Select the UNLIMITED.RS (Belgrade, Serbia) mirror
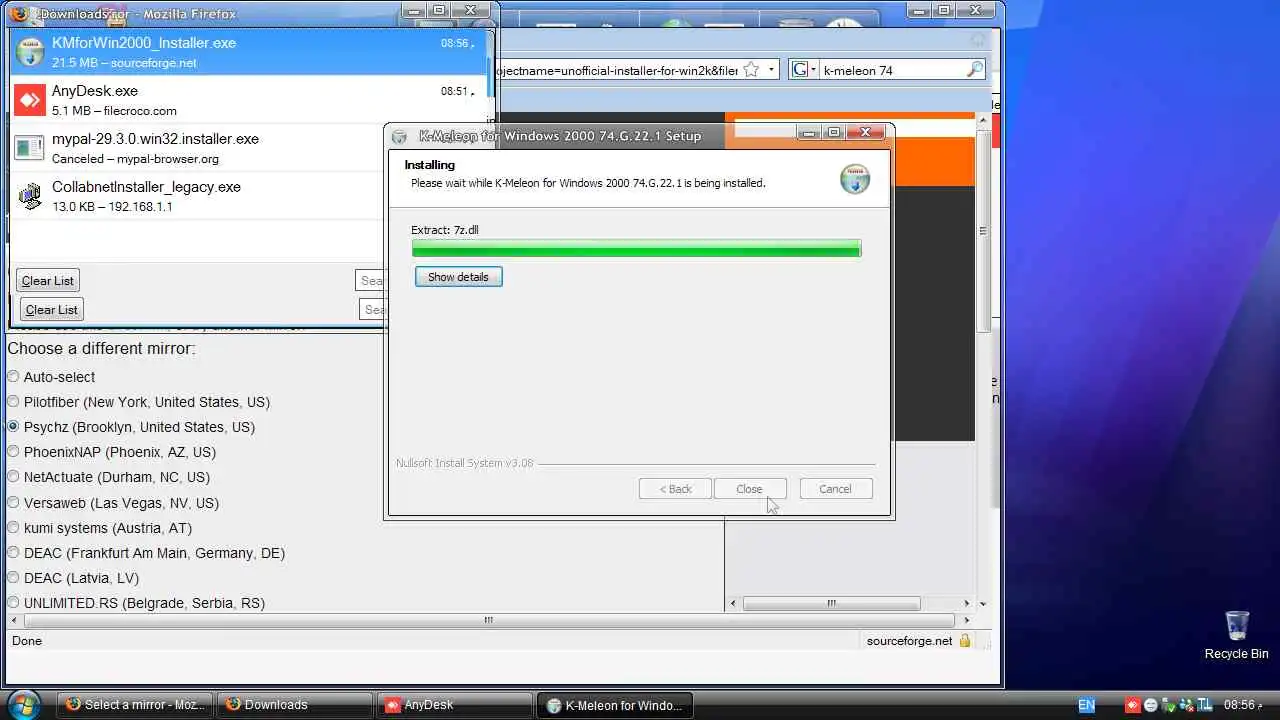1280x720 pixels. click(x=13, y=603)
